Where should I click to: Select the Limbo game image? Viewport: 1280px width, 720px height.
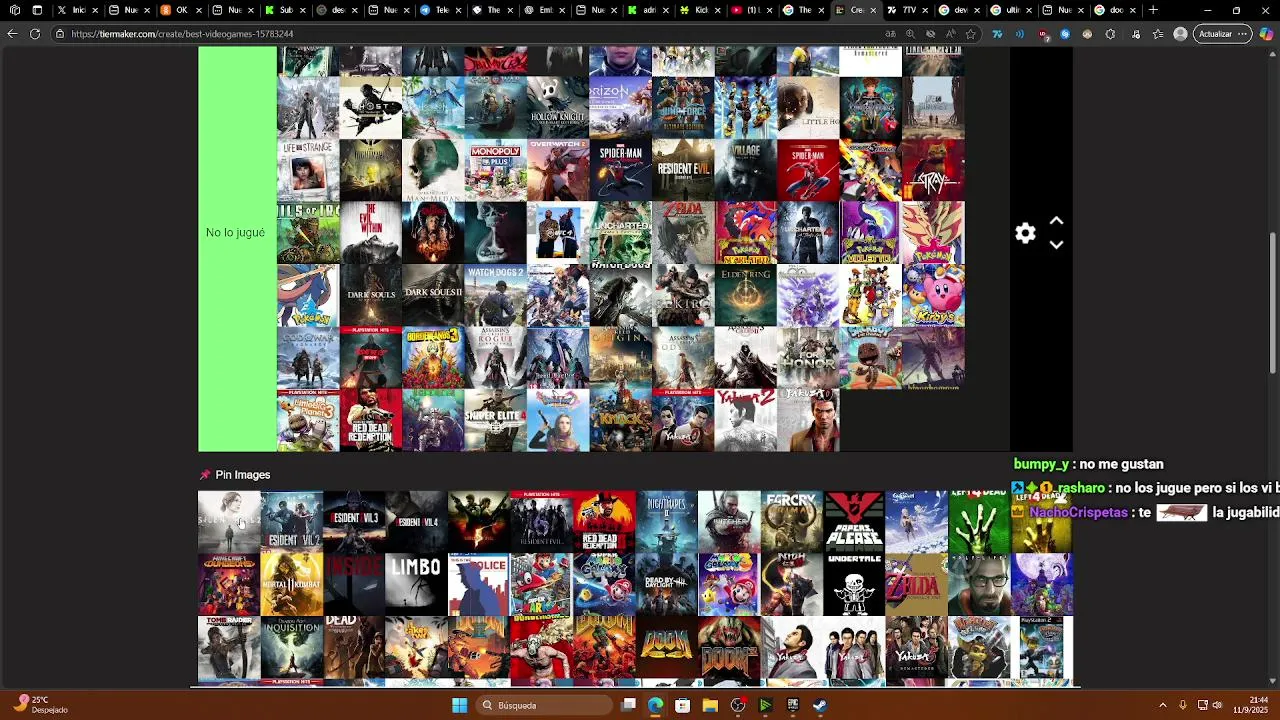click(x=416, y=584)
